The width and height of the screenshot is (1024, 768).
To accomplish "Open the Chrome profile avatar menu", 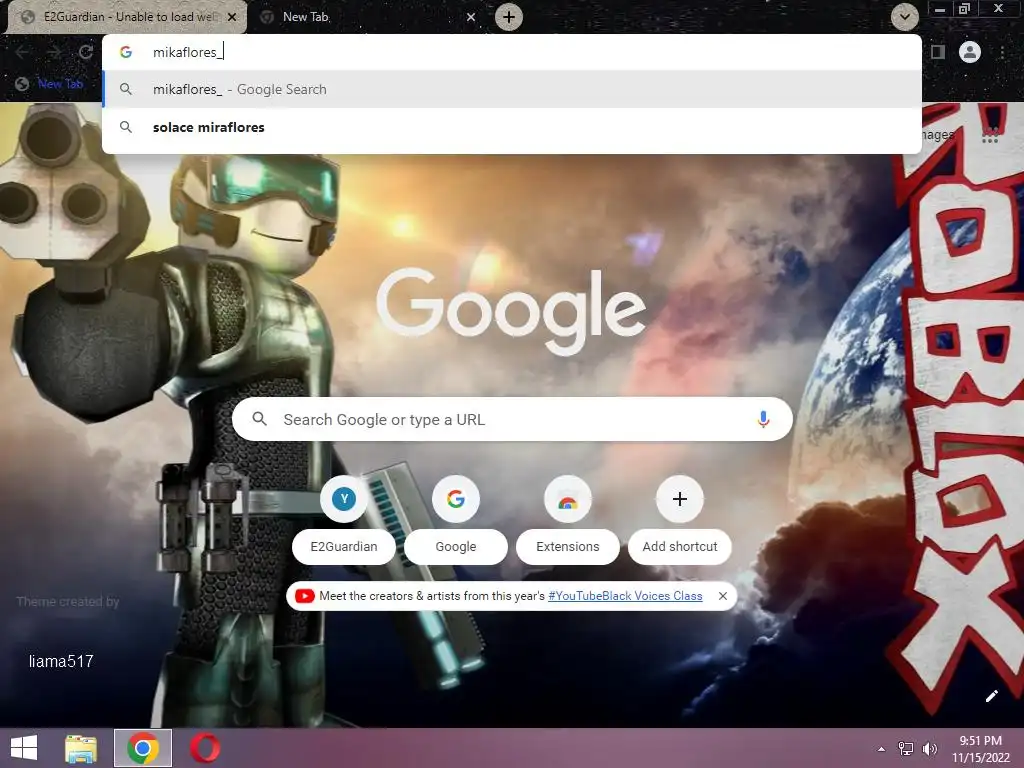I will pos(970,52).
